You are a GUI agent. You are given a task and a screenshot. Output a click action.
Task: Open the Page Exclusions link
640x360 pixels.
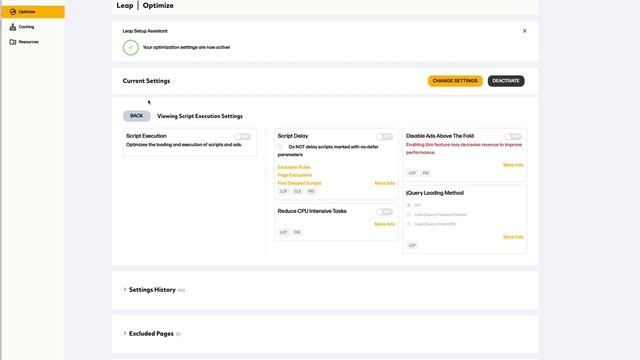tap(295, 175)
